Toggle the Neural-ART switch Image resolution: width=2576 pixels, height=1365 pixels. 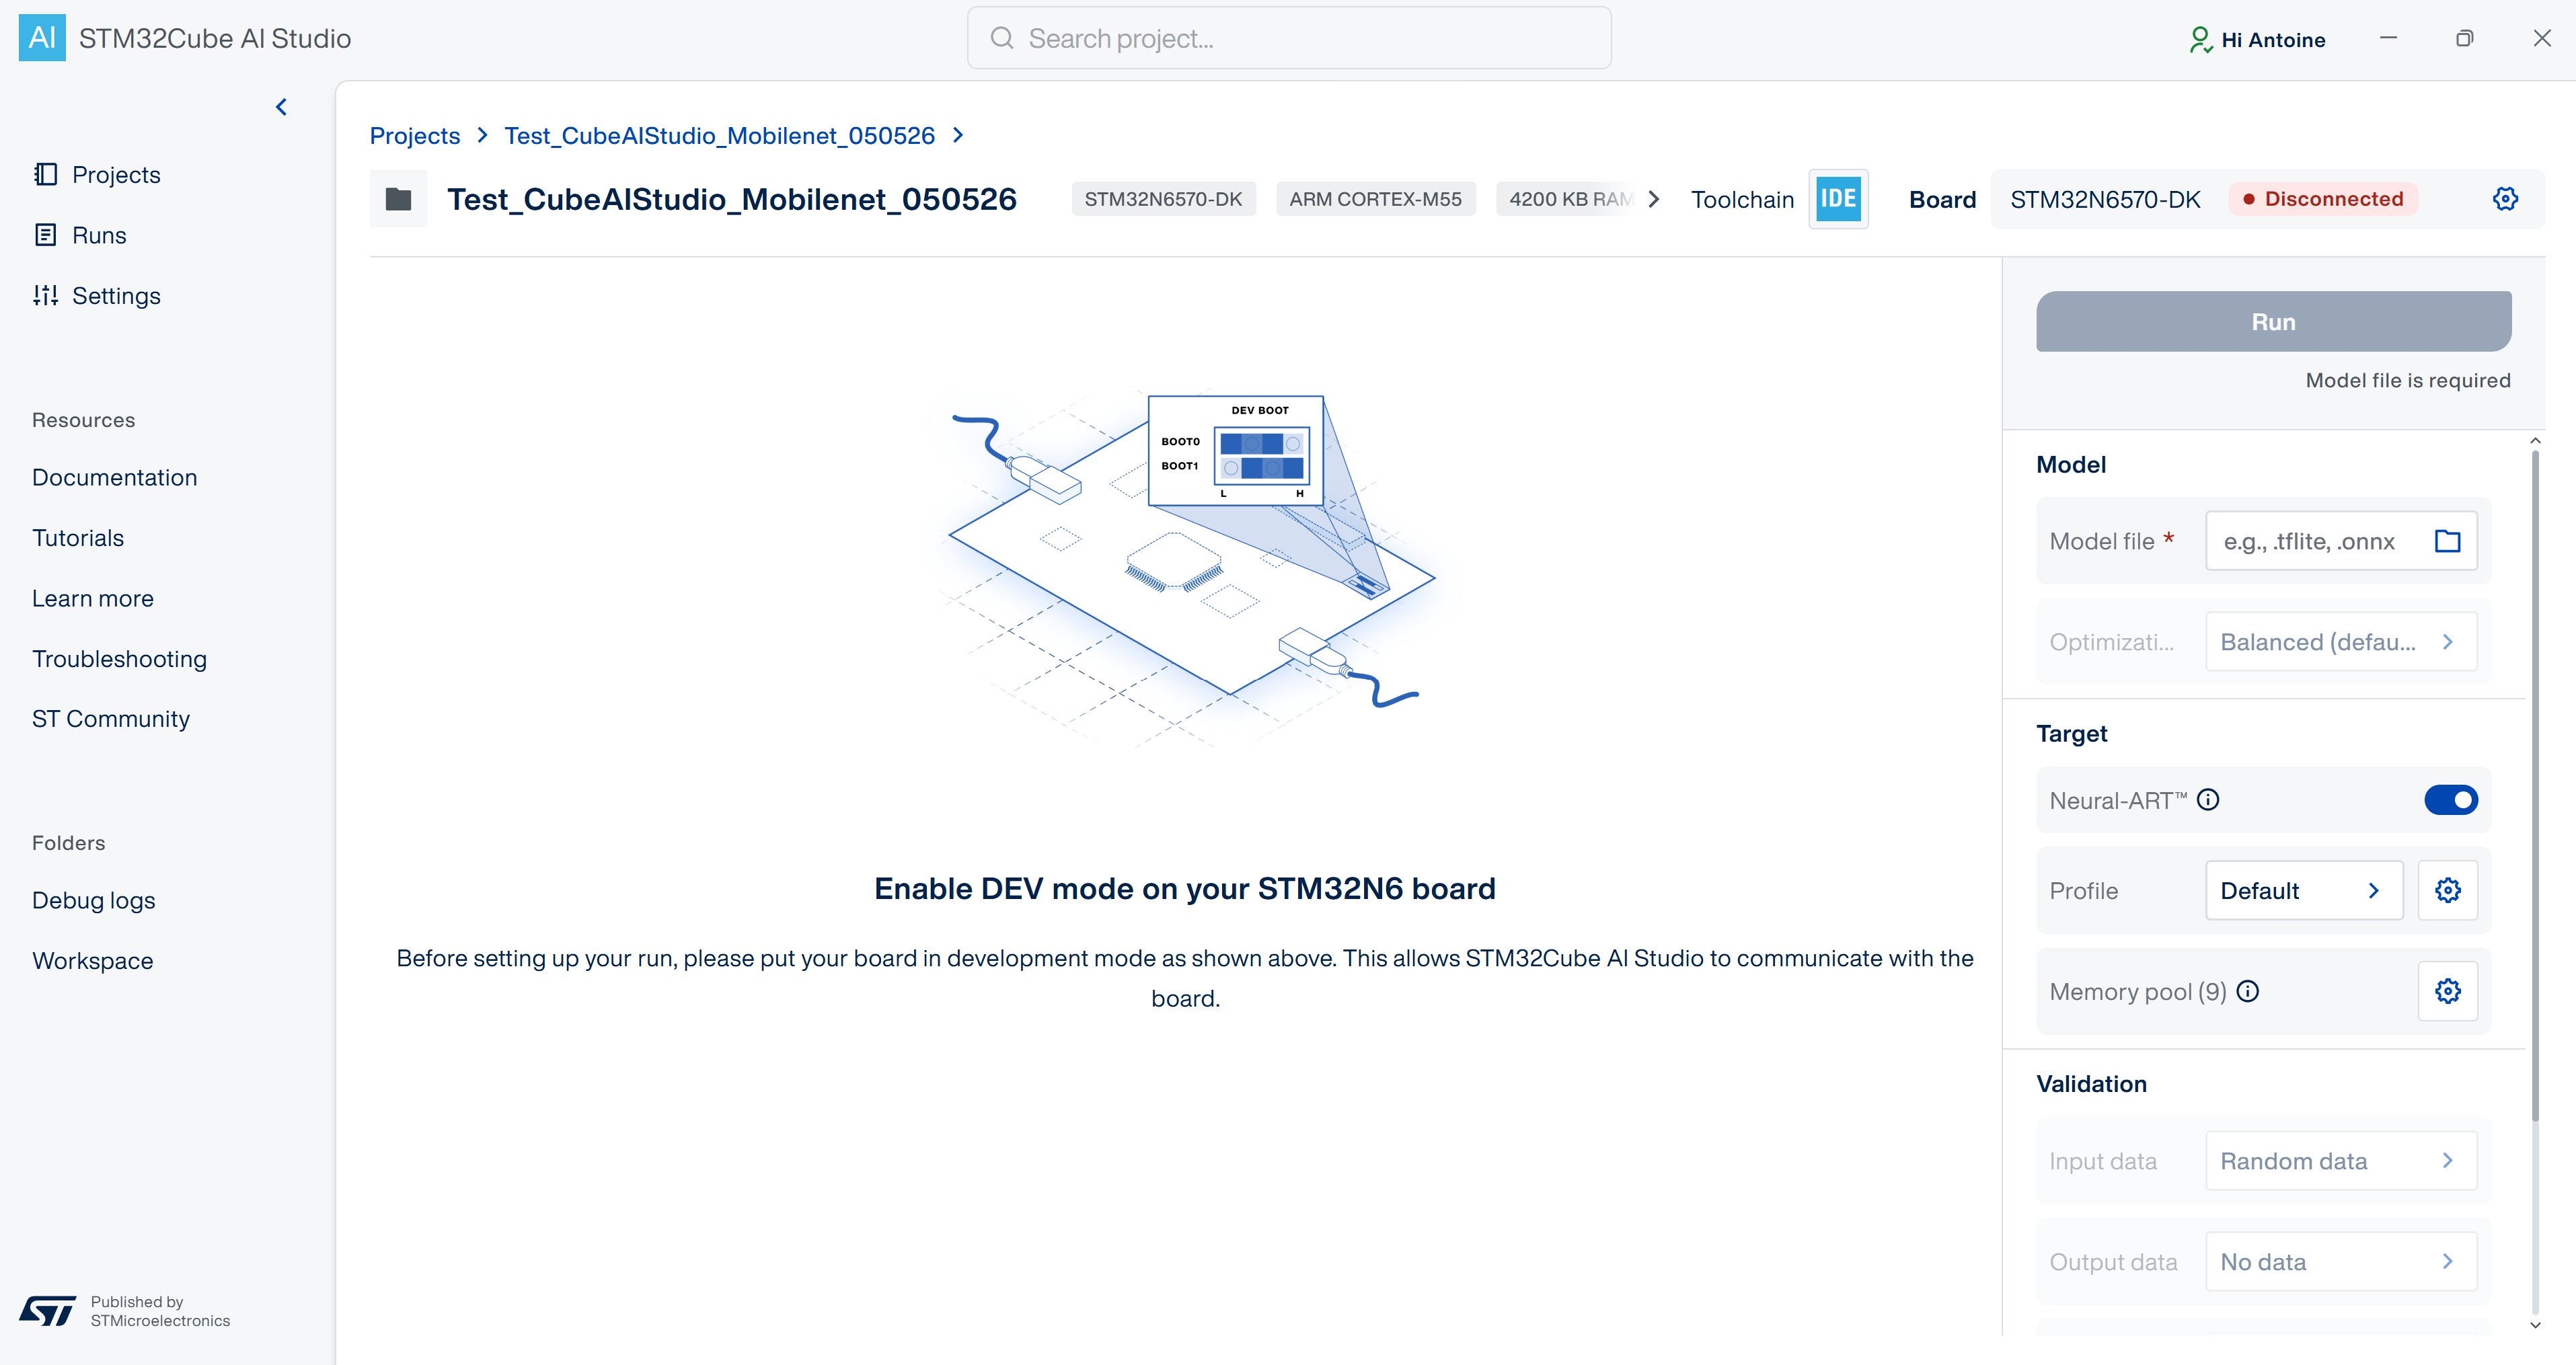[x=2450, y=800]
